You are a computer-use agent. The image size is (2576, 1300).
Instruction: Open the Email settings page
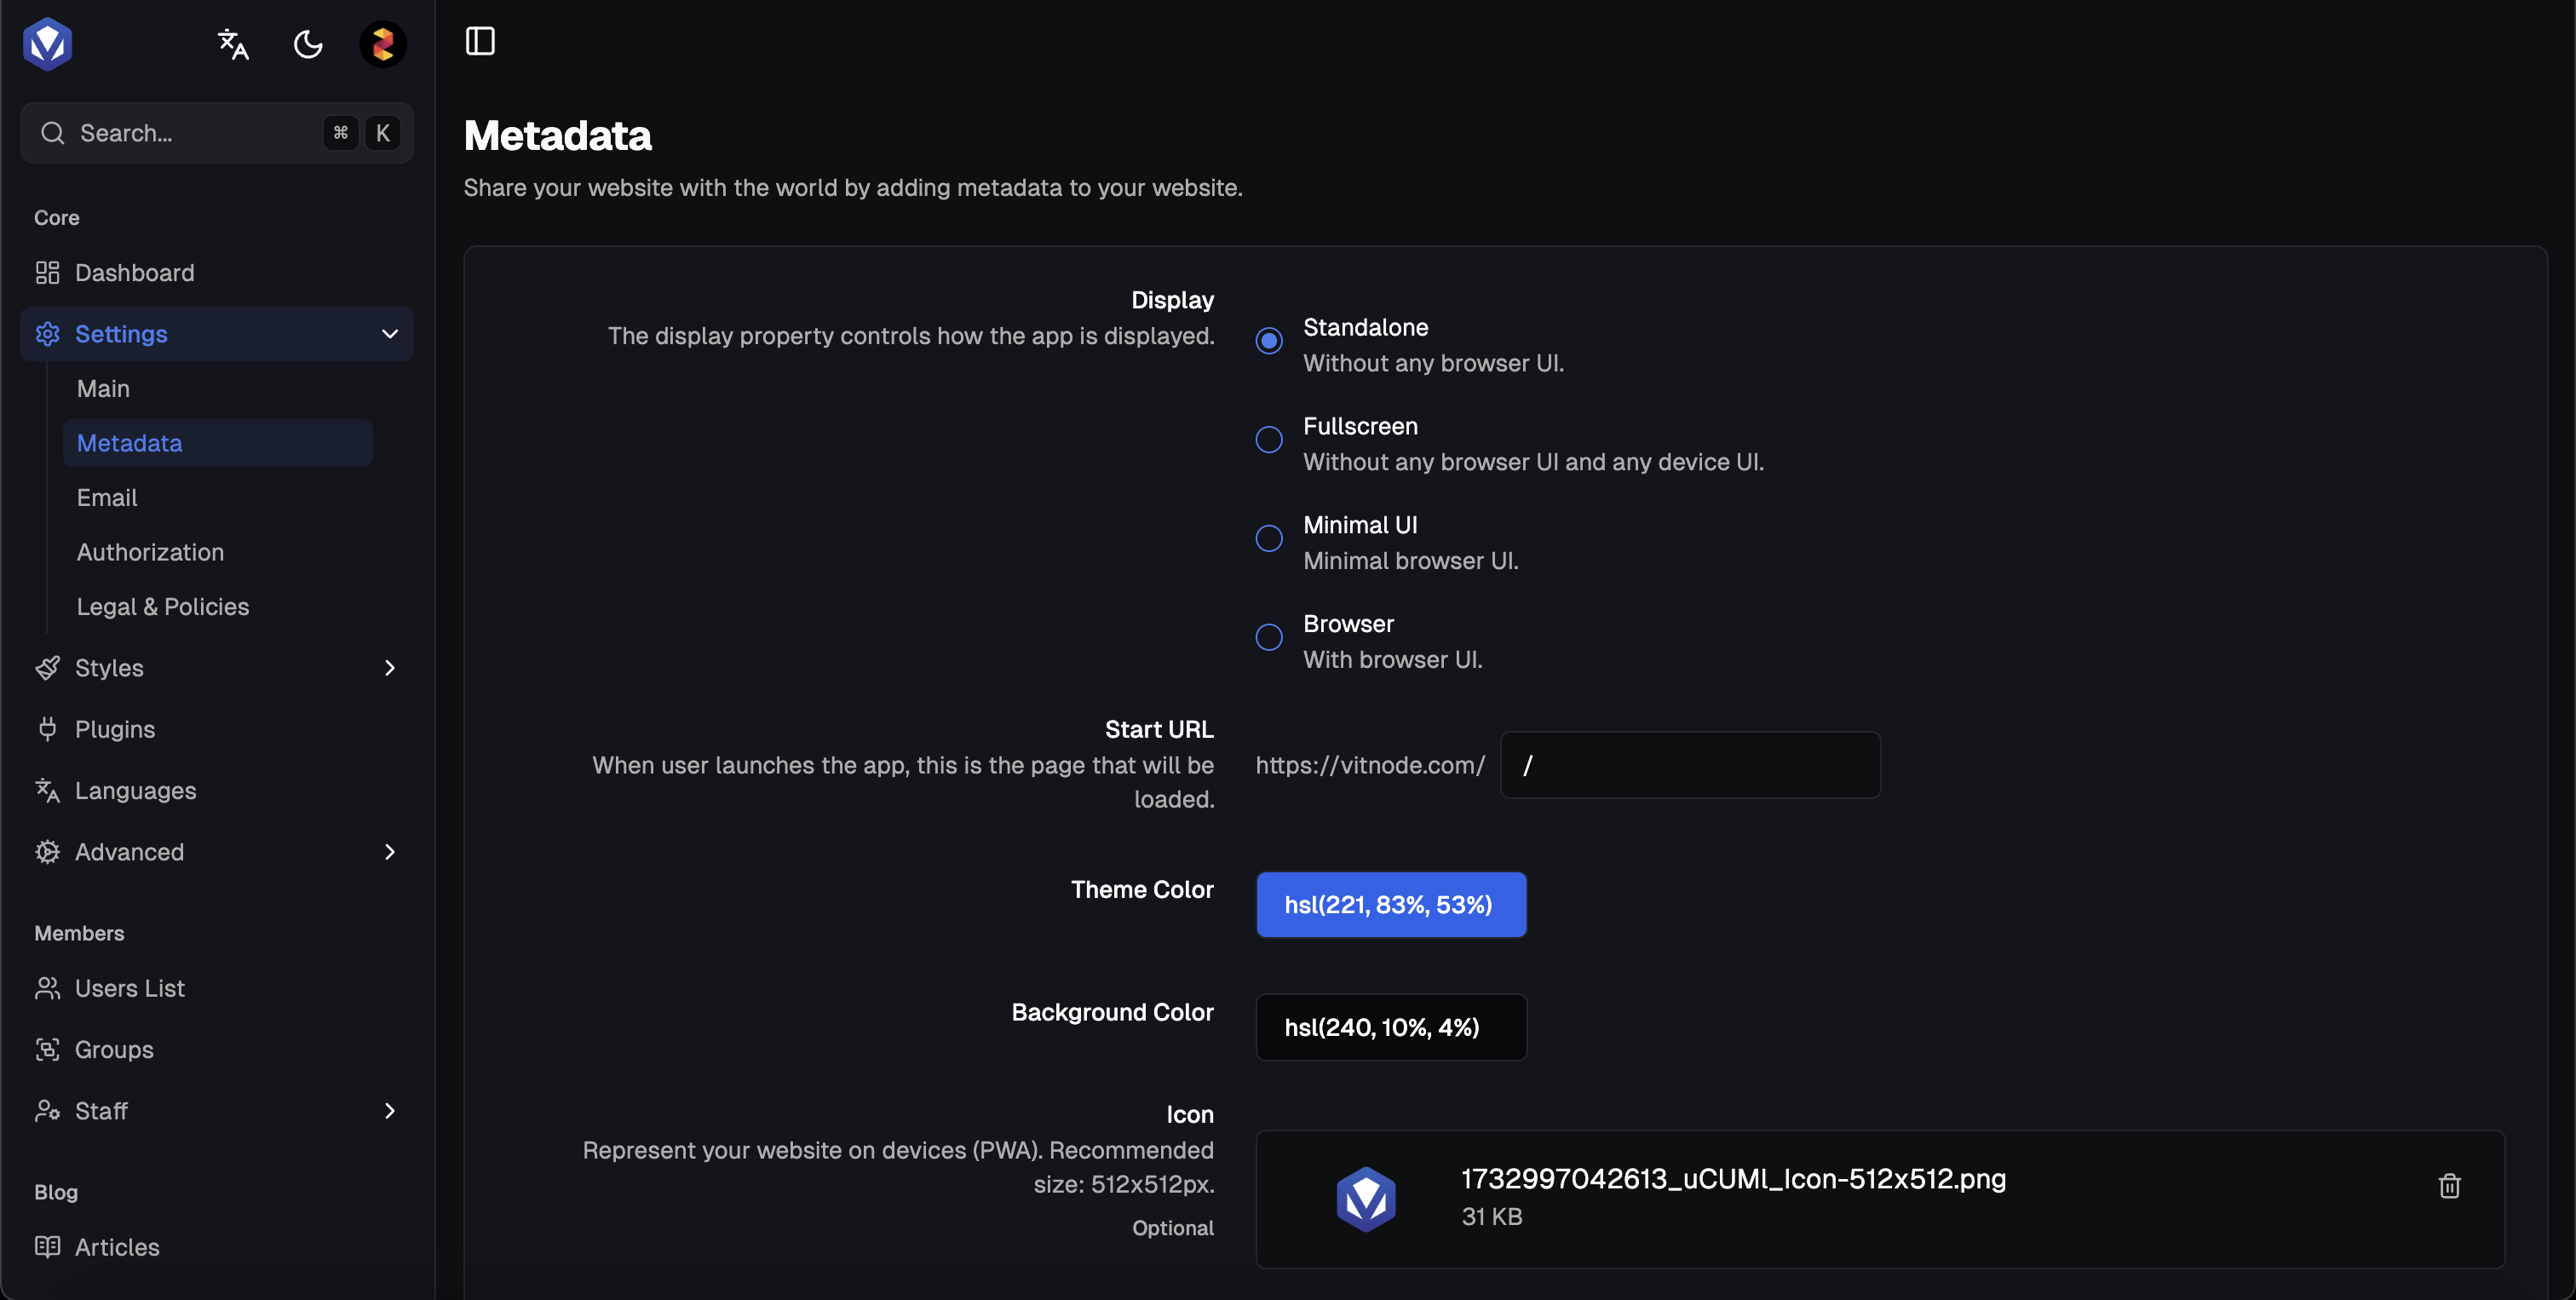[x=217, y=498]
